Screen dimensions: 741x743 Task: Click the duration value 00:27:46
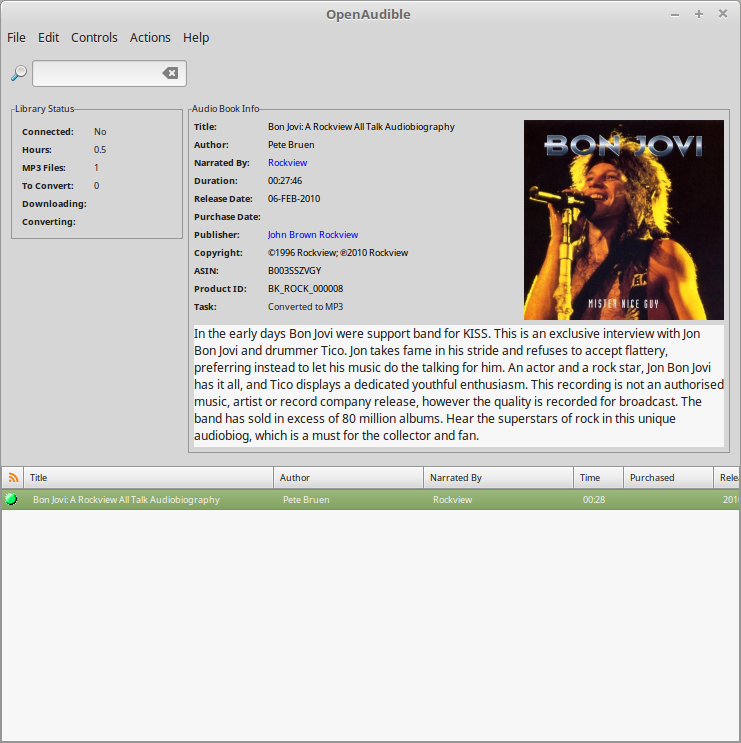[285, 181]
